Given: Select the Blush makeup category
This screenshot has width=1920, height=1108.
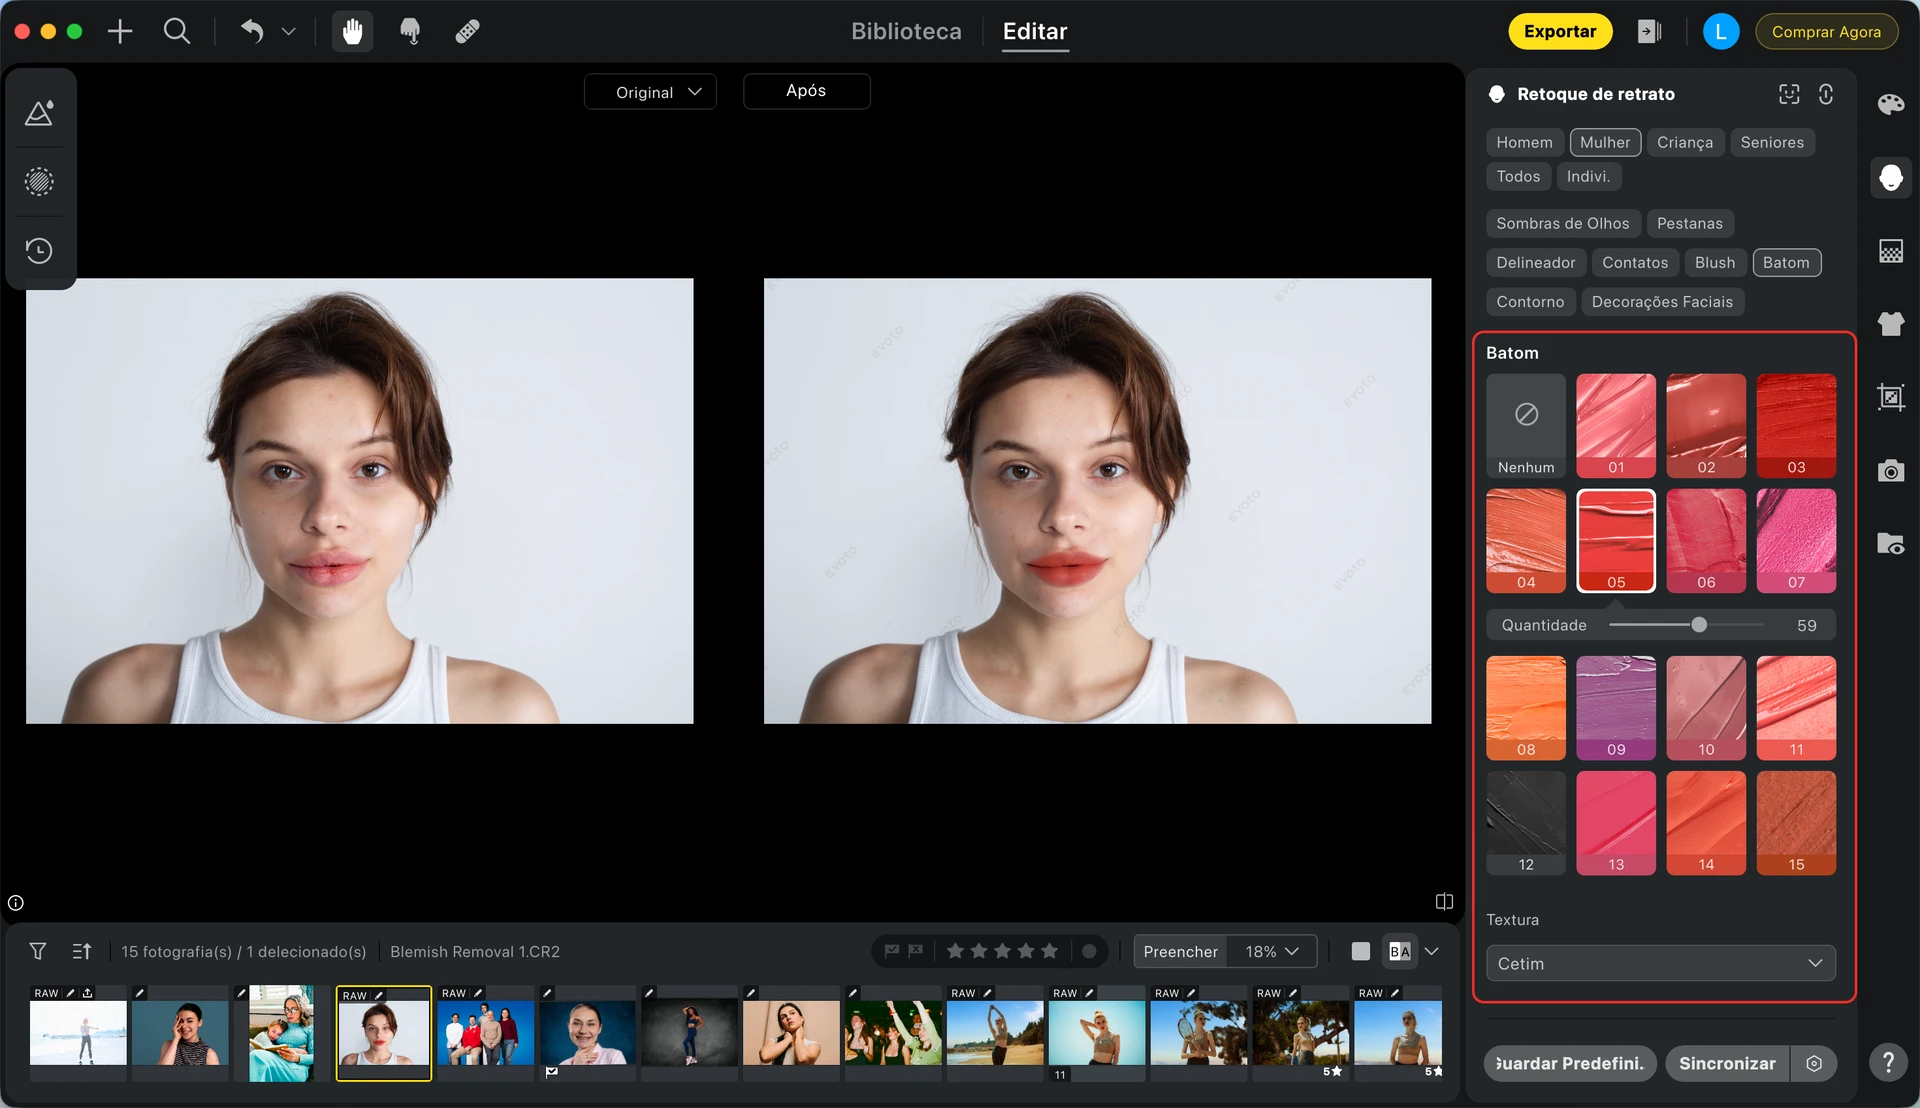Looking at the screenshot, I should point(1714,262).
